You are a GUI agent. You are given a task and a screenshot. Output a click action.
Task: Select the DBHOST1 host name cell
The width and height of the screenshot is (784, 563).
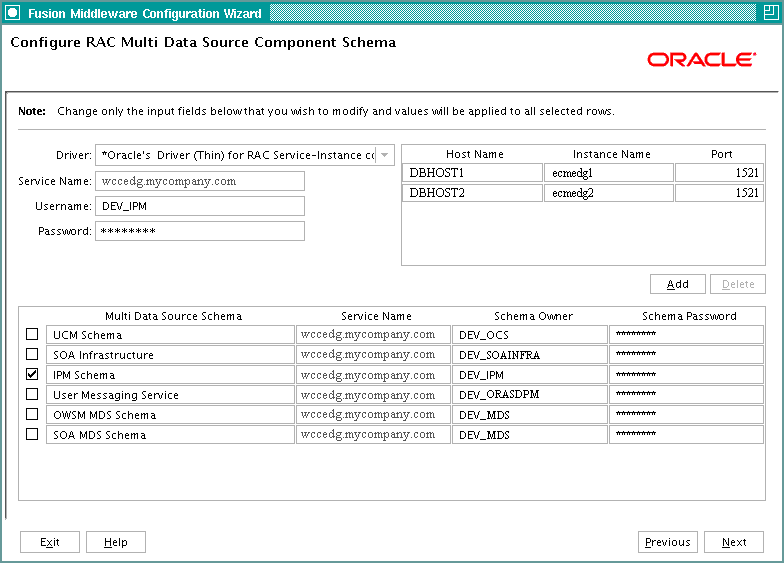click(x=472, y=172)
